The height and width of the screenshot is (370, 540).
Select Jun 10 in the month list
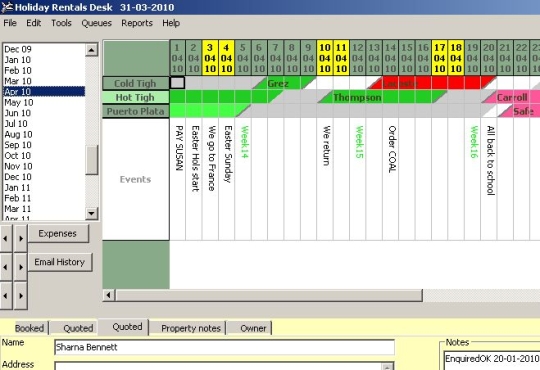pos(44,113)
